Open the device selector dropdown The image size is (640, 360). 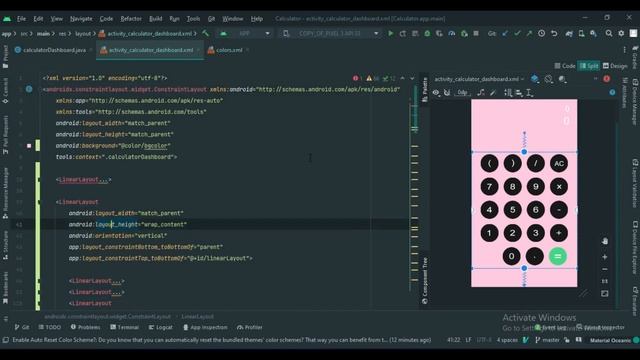(331, 33)
